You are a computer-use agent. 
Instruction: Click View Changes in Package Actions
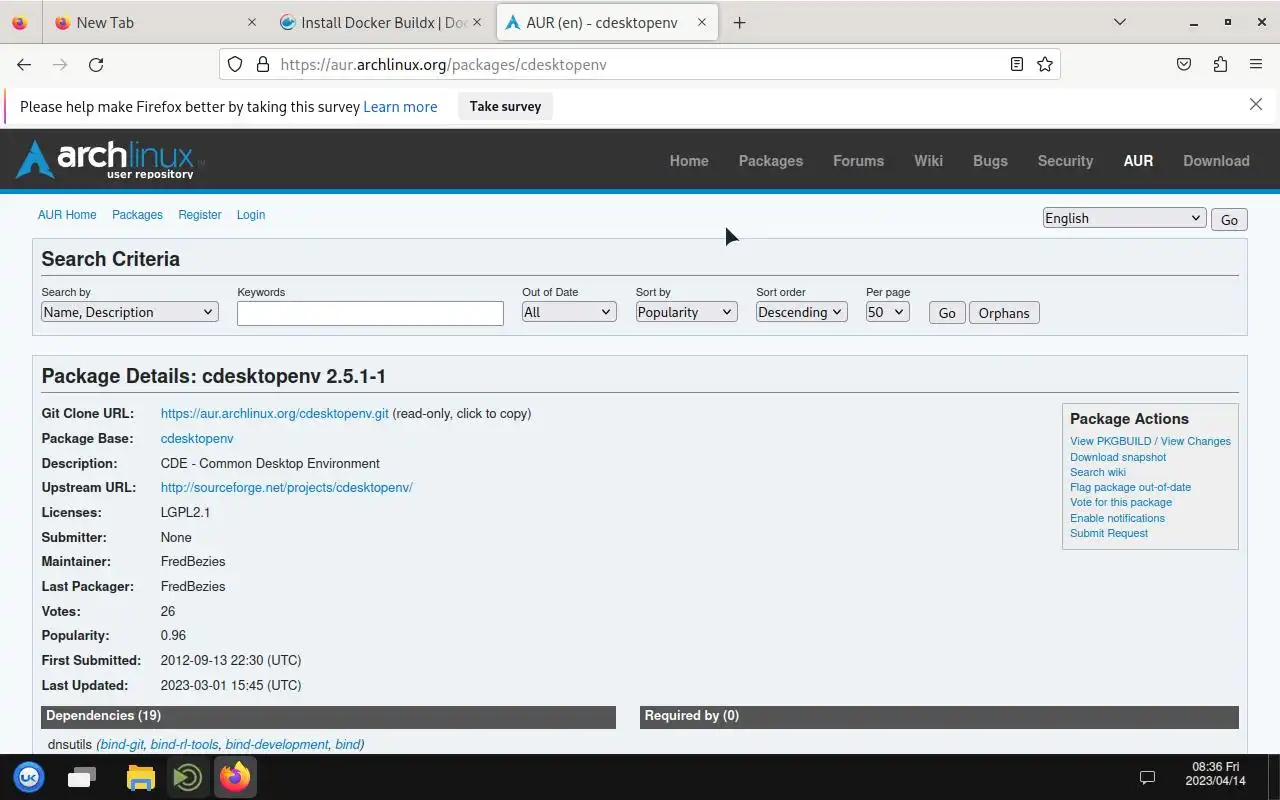[x=1196, y=441]
